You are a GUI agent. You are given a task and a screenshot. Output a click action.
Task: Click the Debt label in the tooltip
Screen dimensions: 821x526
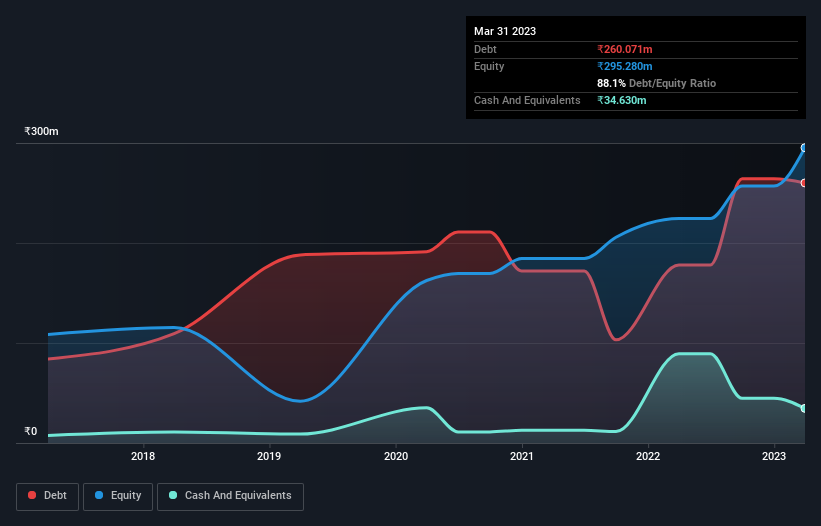(x=485, y=49)
